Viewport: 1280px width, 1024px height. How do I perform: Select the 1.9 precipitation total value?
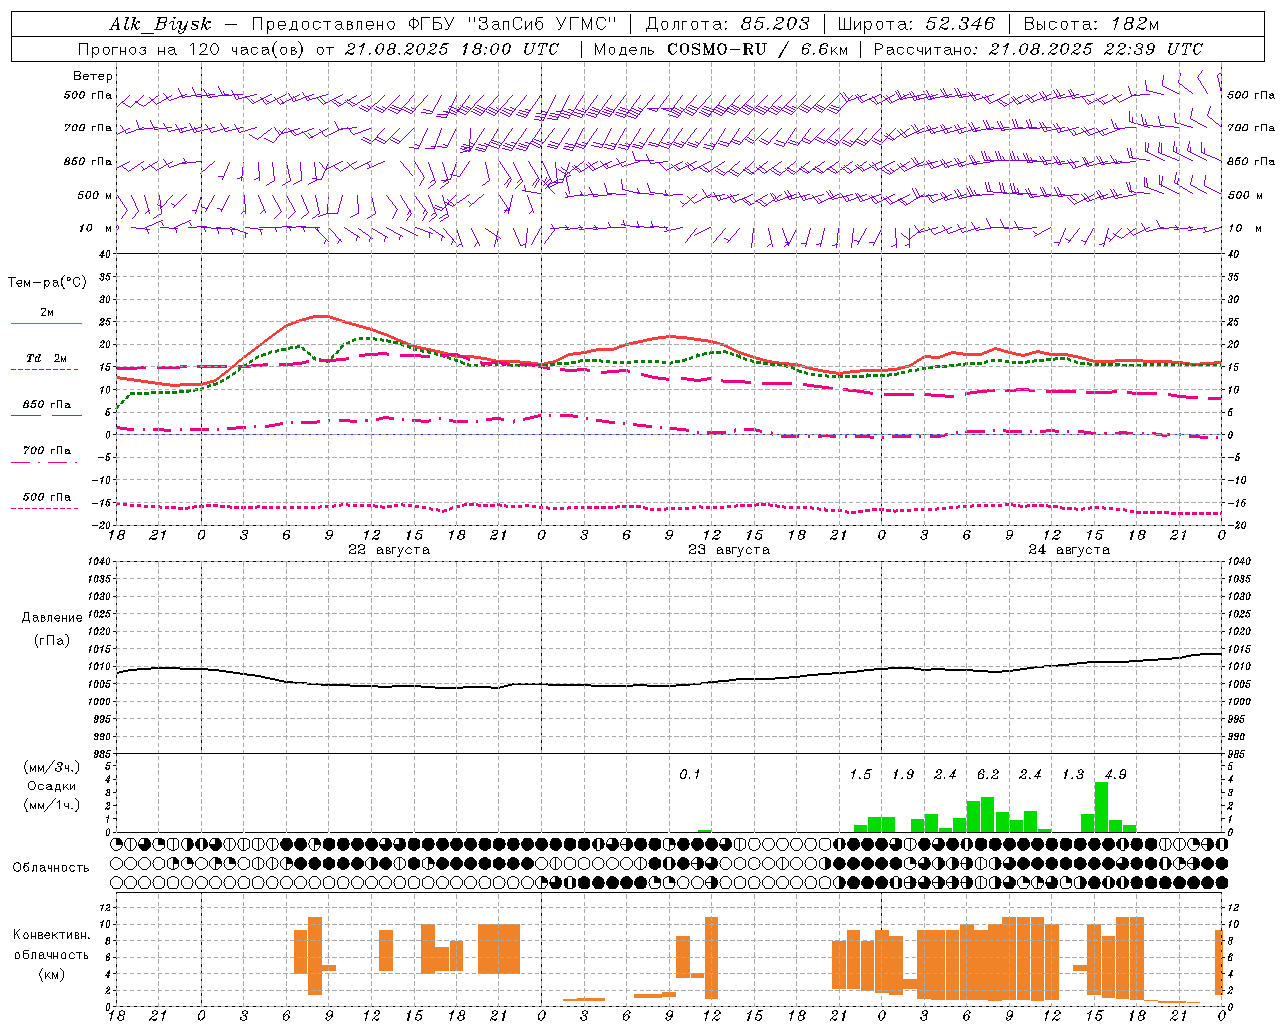tap(903, 774)
